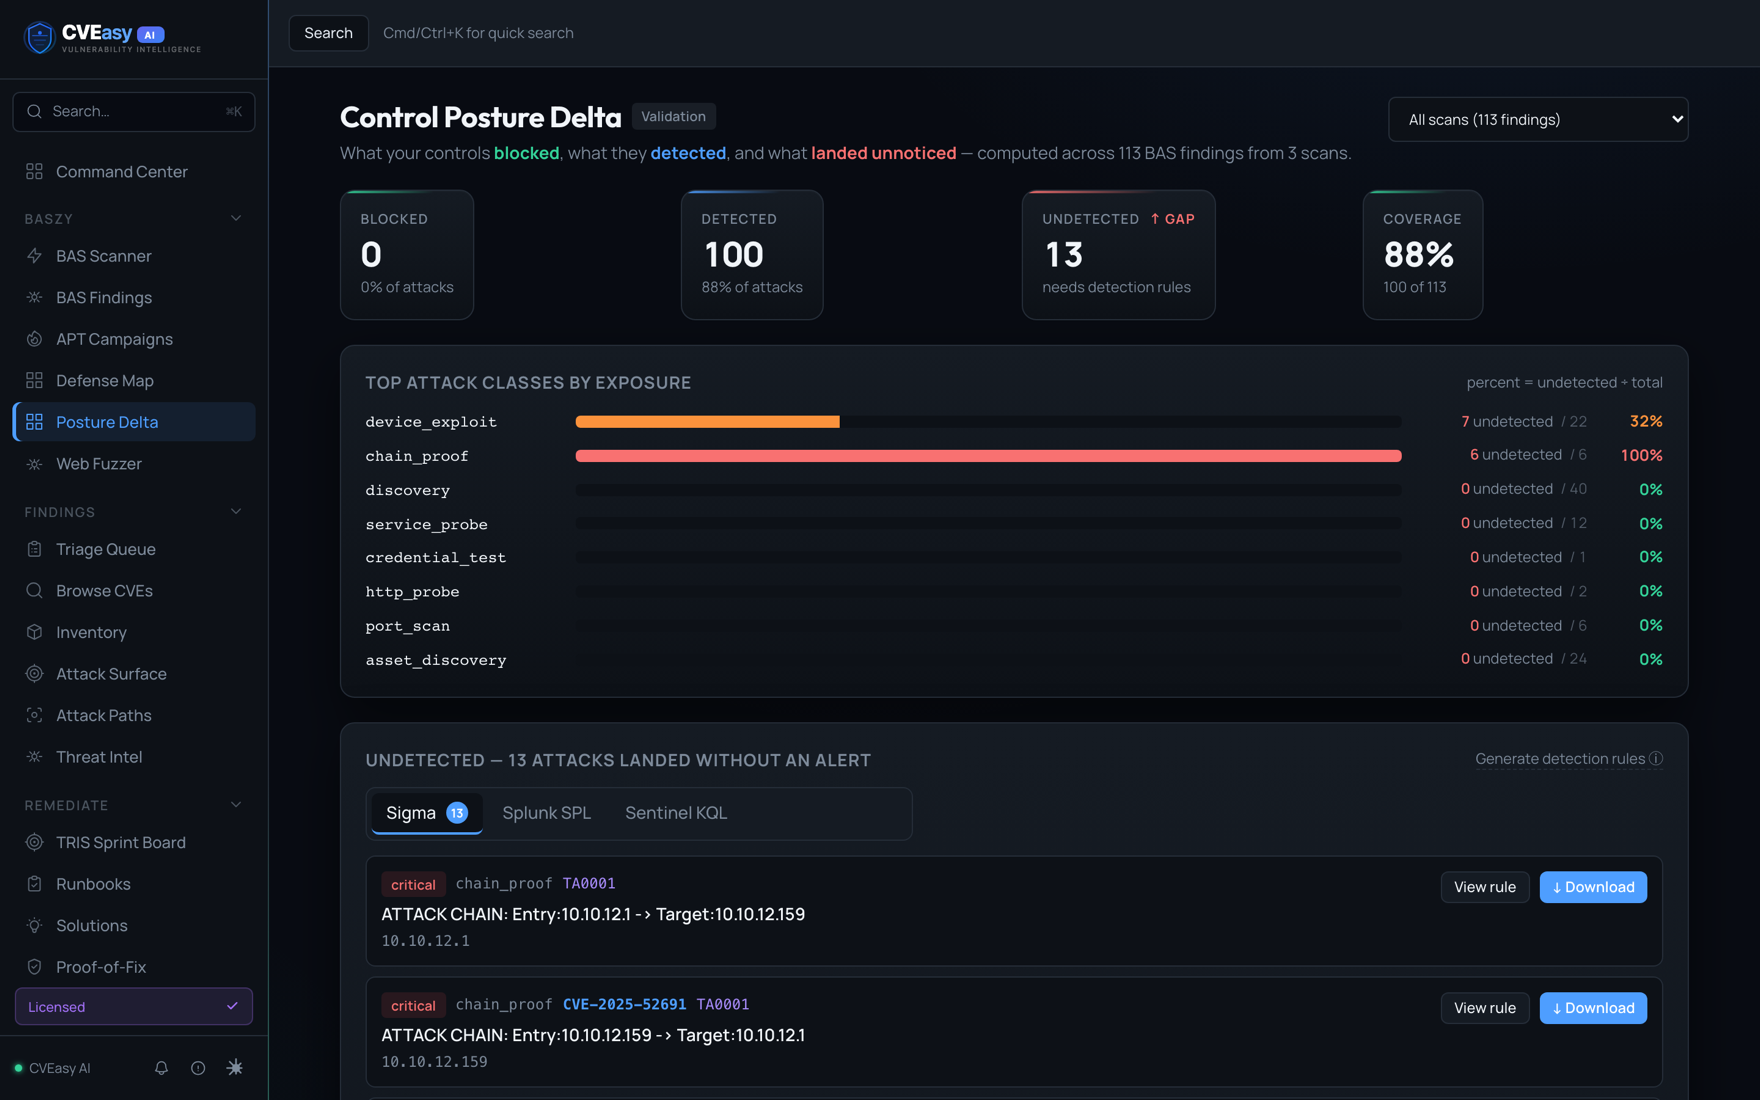Click the discovery exposure bar

988,490
